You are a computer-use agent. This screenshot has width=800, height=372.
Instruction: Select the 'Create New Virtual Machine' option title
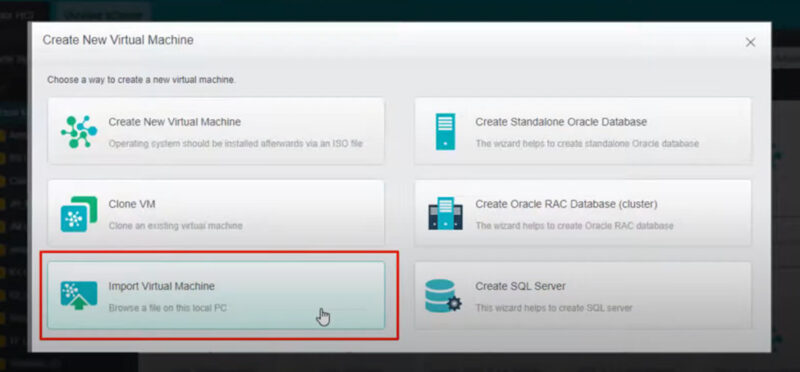point(174,122)
